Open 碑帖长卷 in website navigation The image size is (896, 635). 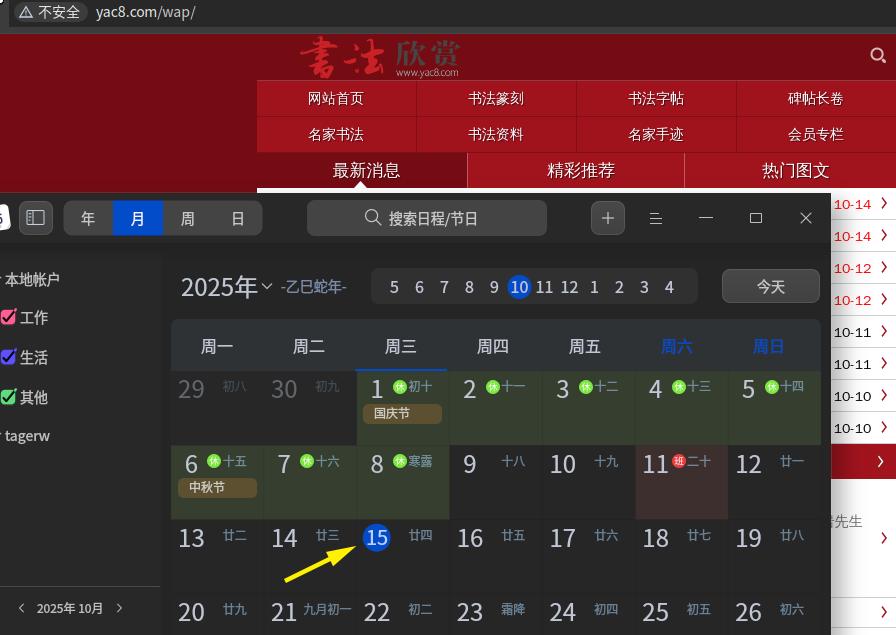tap(816, 99)
